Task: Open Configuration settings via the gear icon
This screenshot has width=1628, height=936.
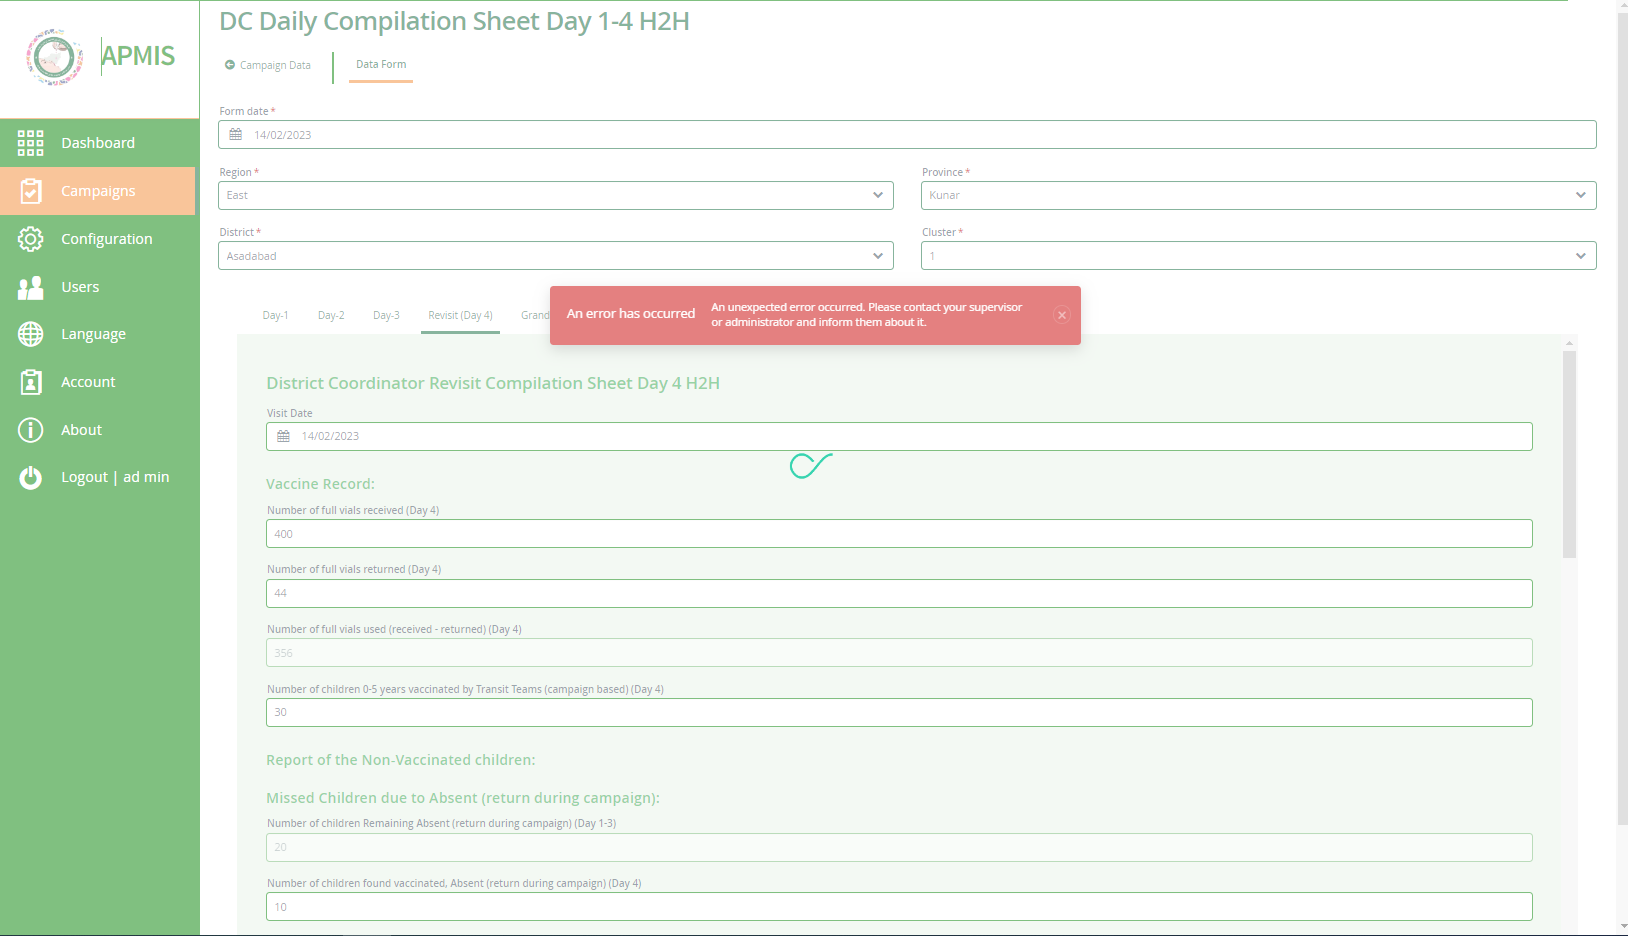Action: pos(30,238)
